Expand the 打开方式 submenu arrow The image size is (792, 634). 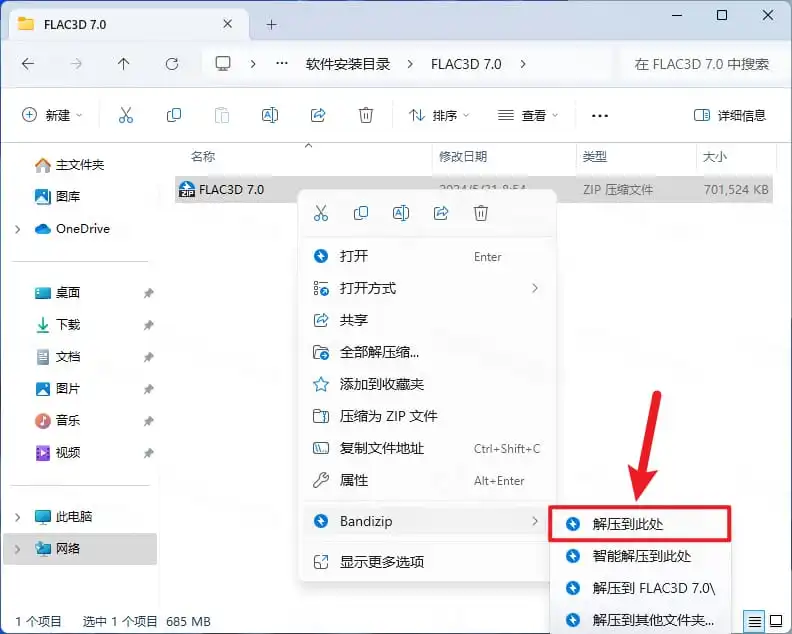click(534, 288)
